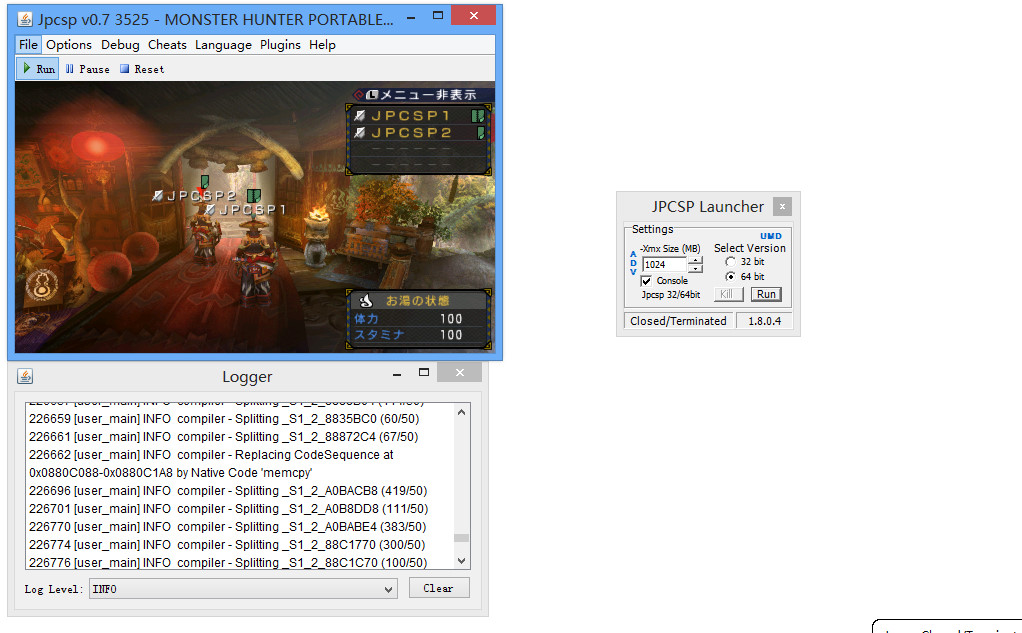Click log line 'Splitting _S1_2_A0BACB8 (419/50)'
Screen dimensions: 1022x633
228,490
